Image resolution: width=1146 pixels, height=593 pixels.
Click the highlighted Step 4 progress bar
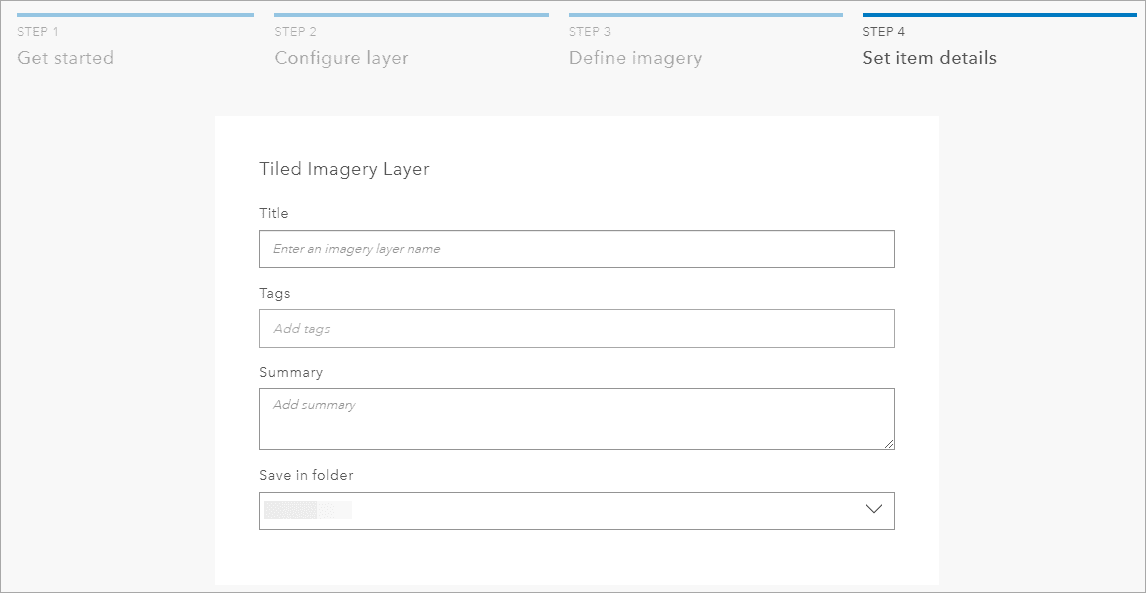point(1000,15)
